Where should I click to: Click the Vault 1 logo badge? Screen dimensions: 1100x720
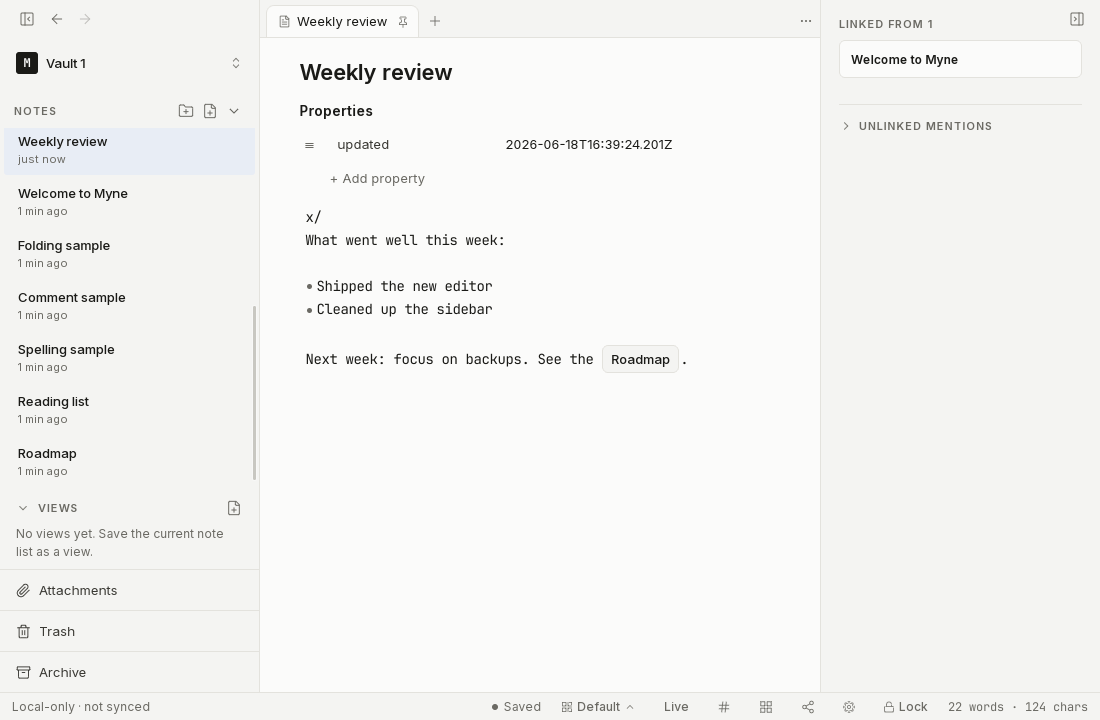tap(27, 63)
